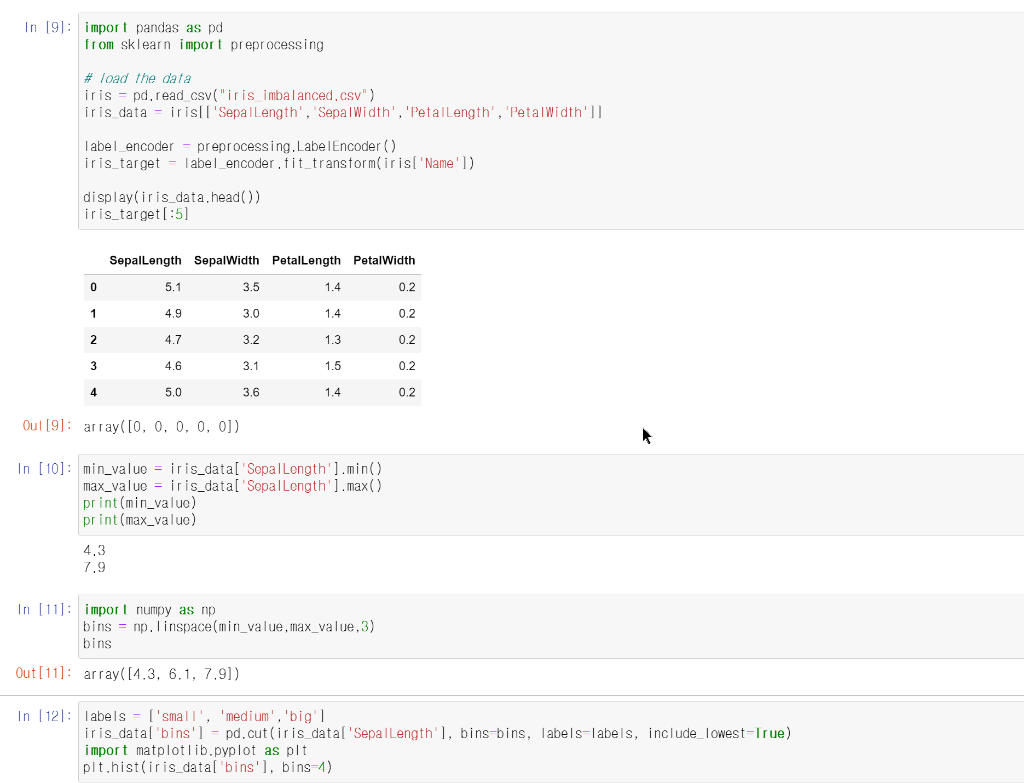Click inside the In [11] code cell
1024x783 pixels.
point(551,626)
